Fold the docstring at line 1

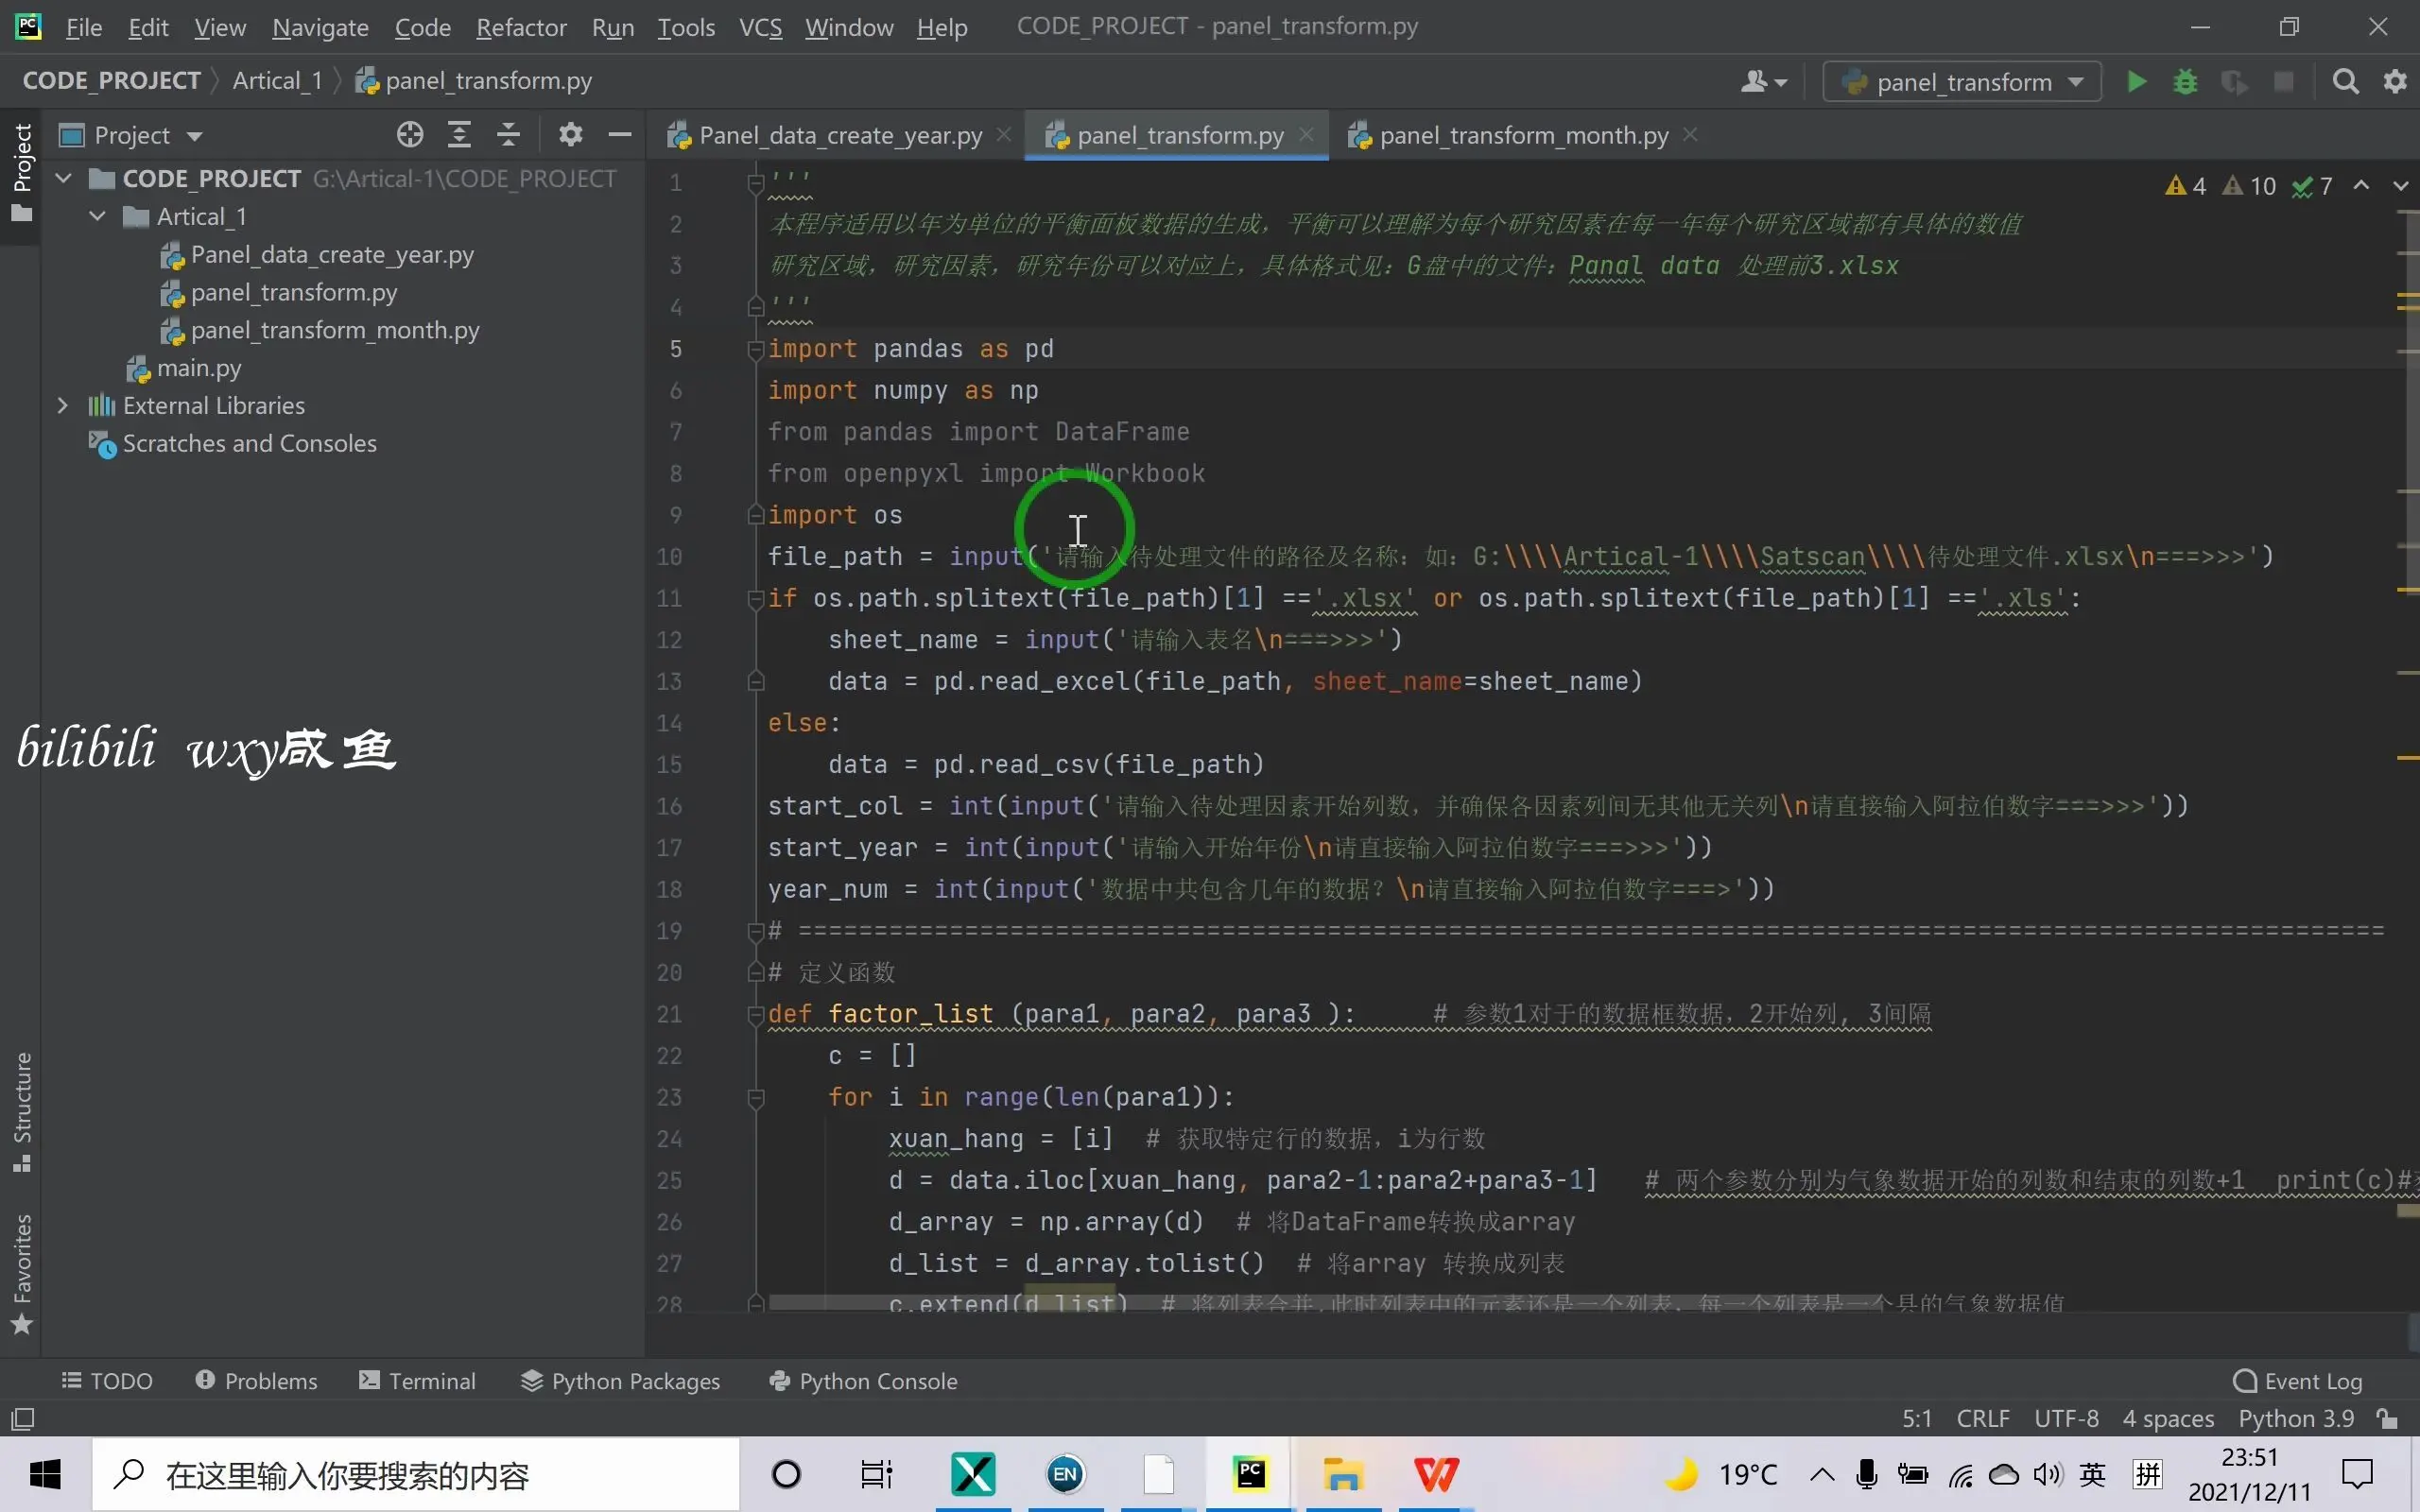(x=756, y=182)
